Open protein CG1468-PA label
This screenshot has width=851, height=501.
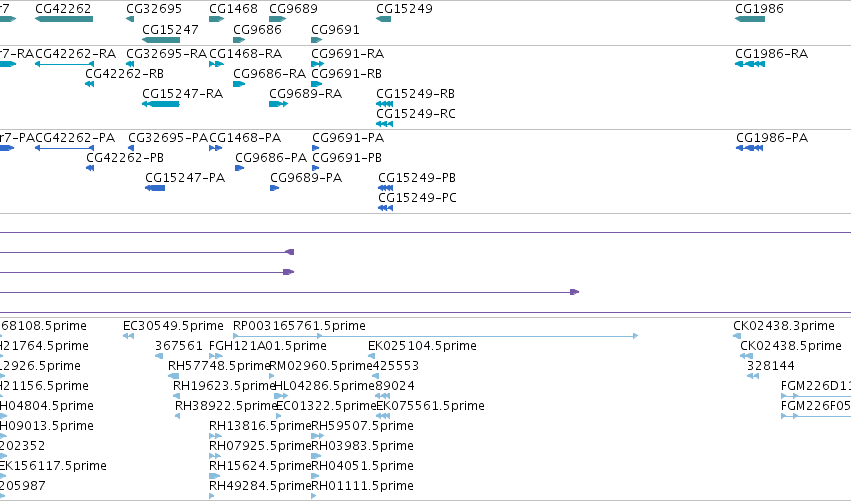point(245,138)
